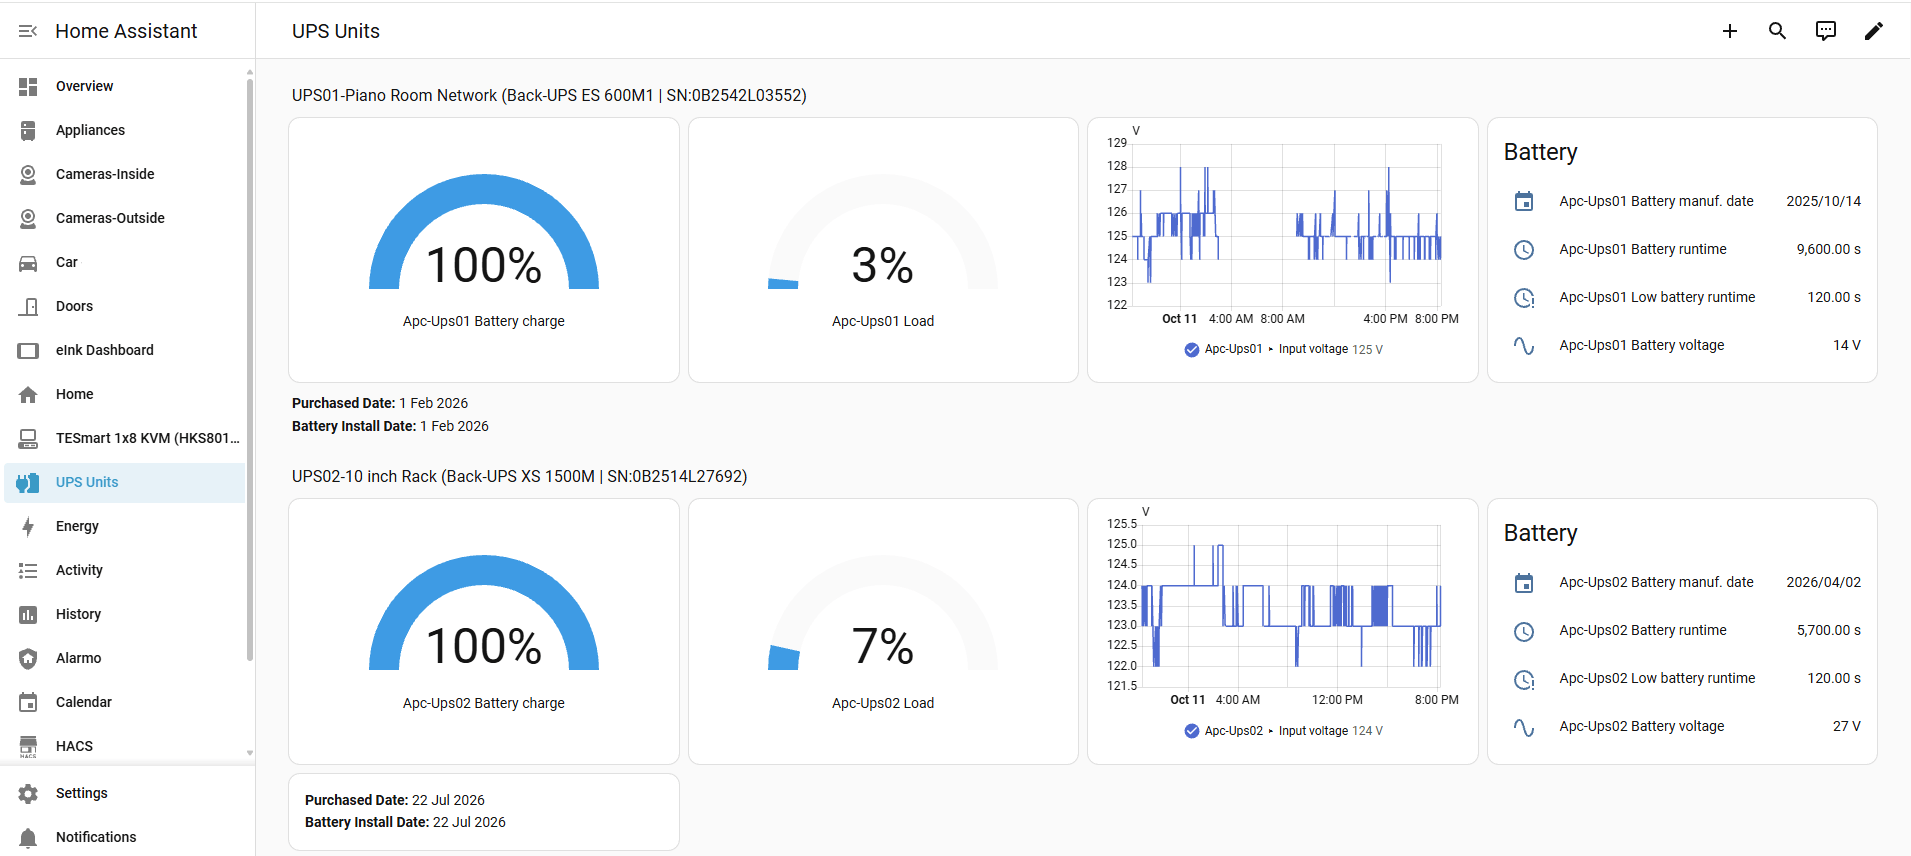Screen dimensions: 1911x856
Task: Click the Settings gear icon
Action: (28, 794)
